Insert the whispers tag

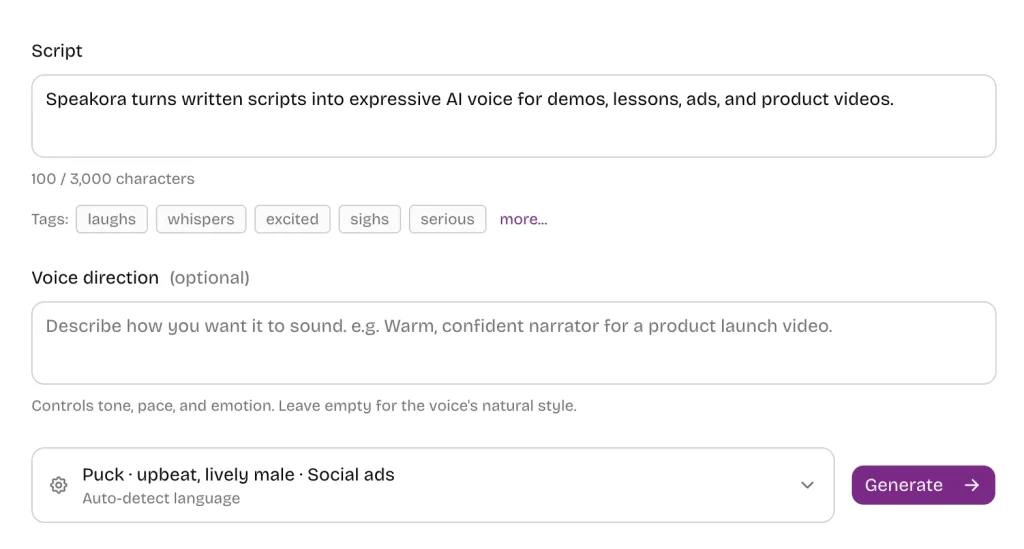[200, 219]
